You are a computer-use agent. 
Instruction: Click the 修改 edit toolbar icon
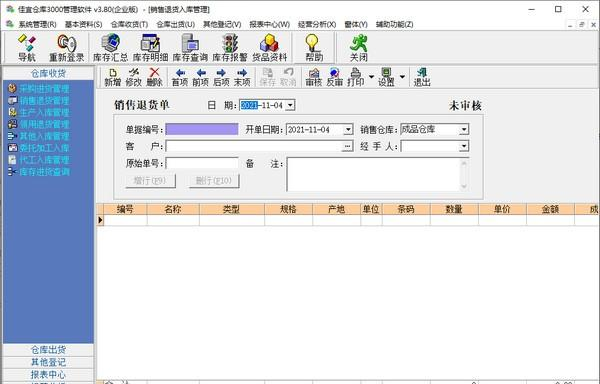134,77
